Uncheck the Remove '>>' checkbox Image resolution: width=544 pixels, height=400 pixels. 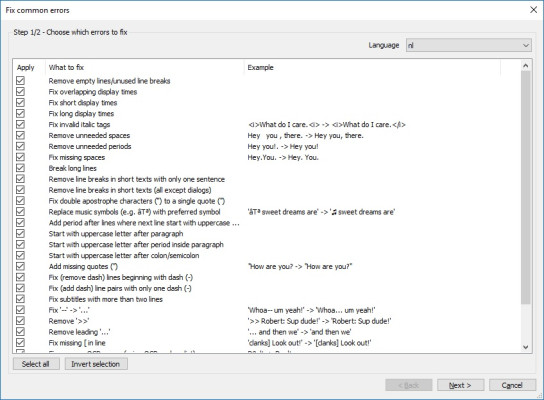pyautogui.click(x=20, y=321)
